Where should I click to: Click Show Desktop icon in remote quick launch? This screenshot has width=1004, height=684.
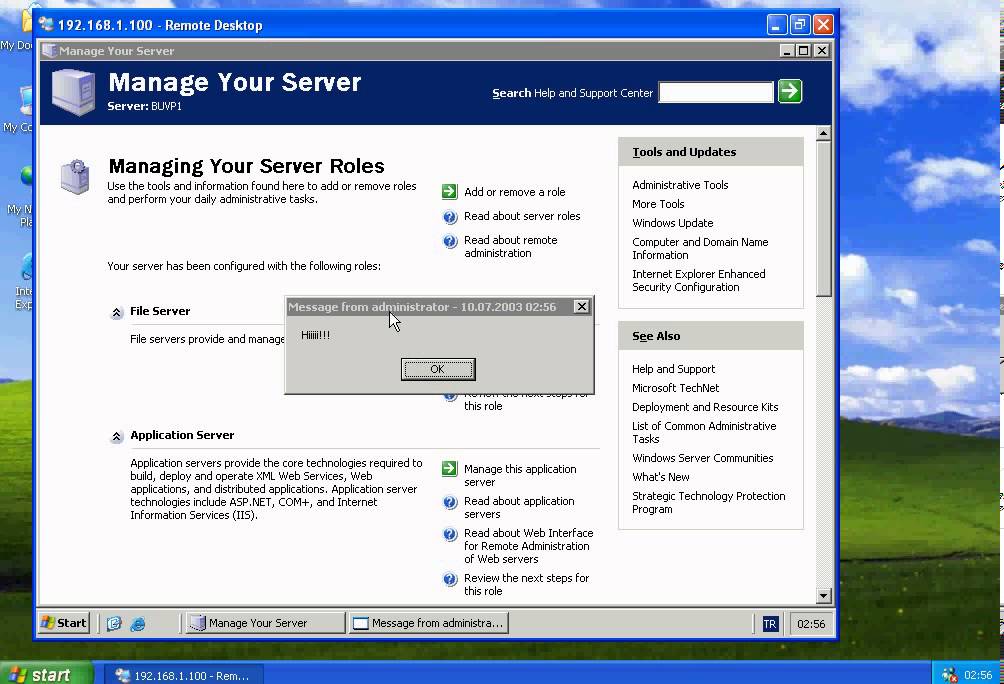(114, 623)
